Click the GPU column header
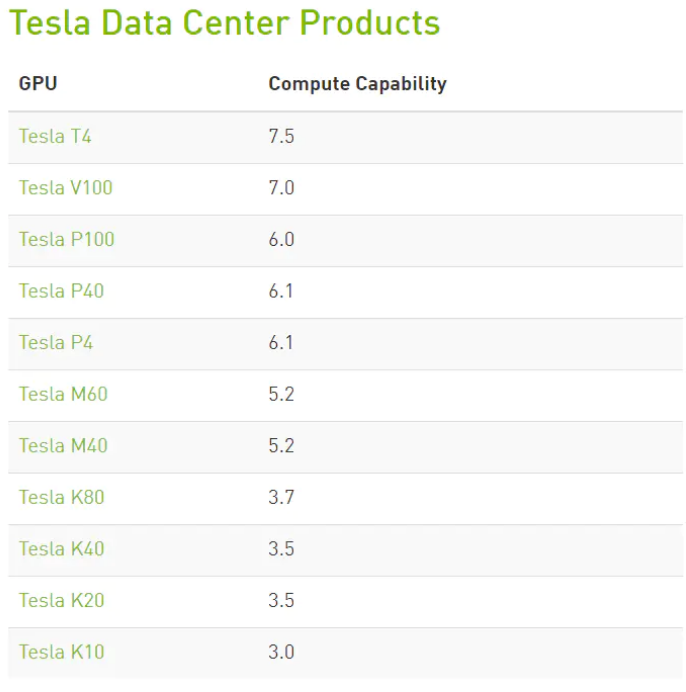This screenshot has height=692, width=686. [38, 83]
